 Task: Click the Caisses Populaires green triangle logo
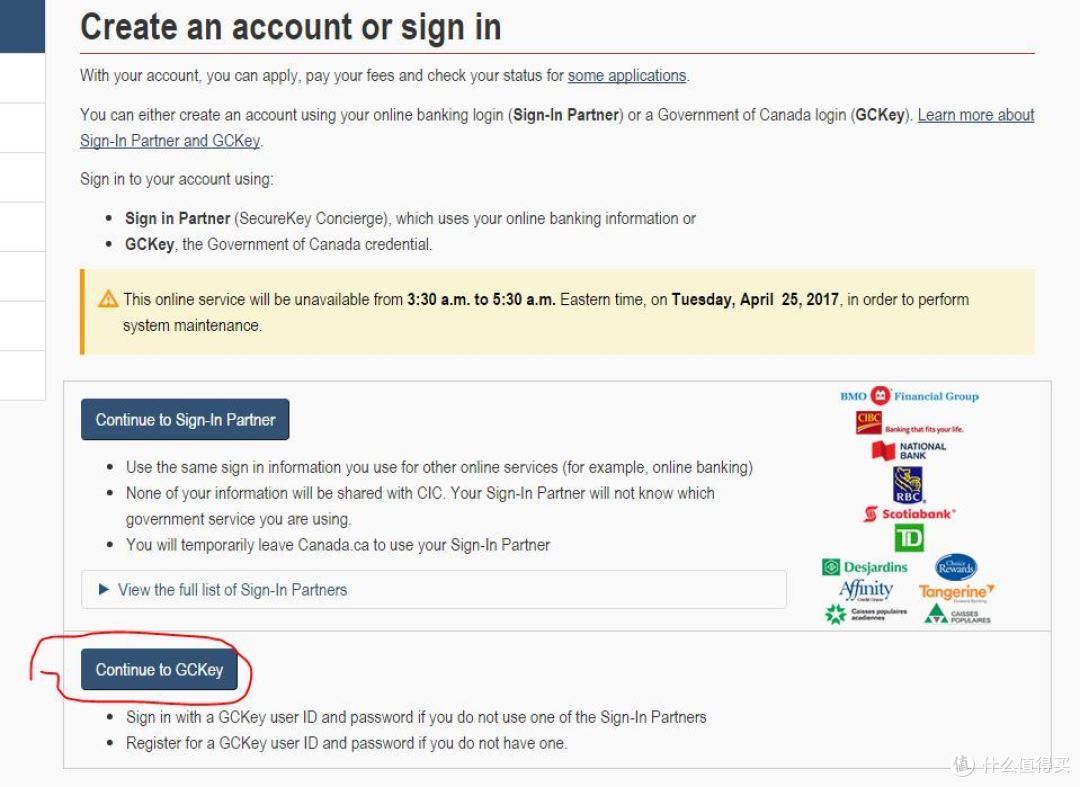[957, 614]
